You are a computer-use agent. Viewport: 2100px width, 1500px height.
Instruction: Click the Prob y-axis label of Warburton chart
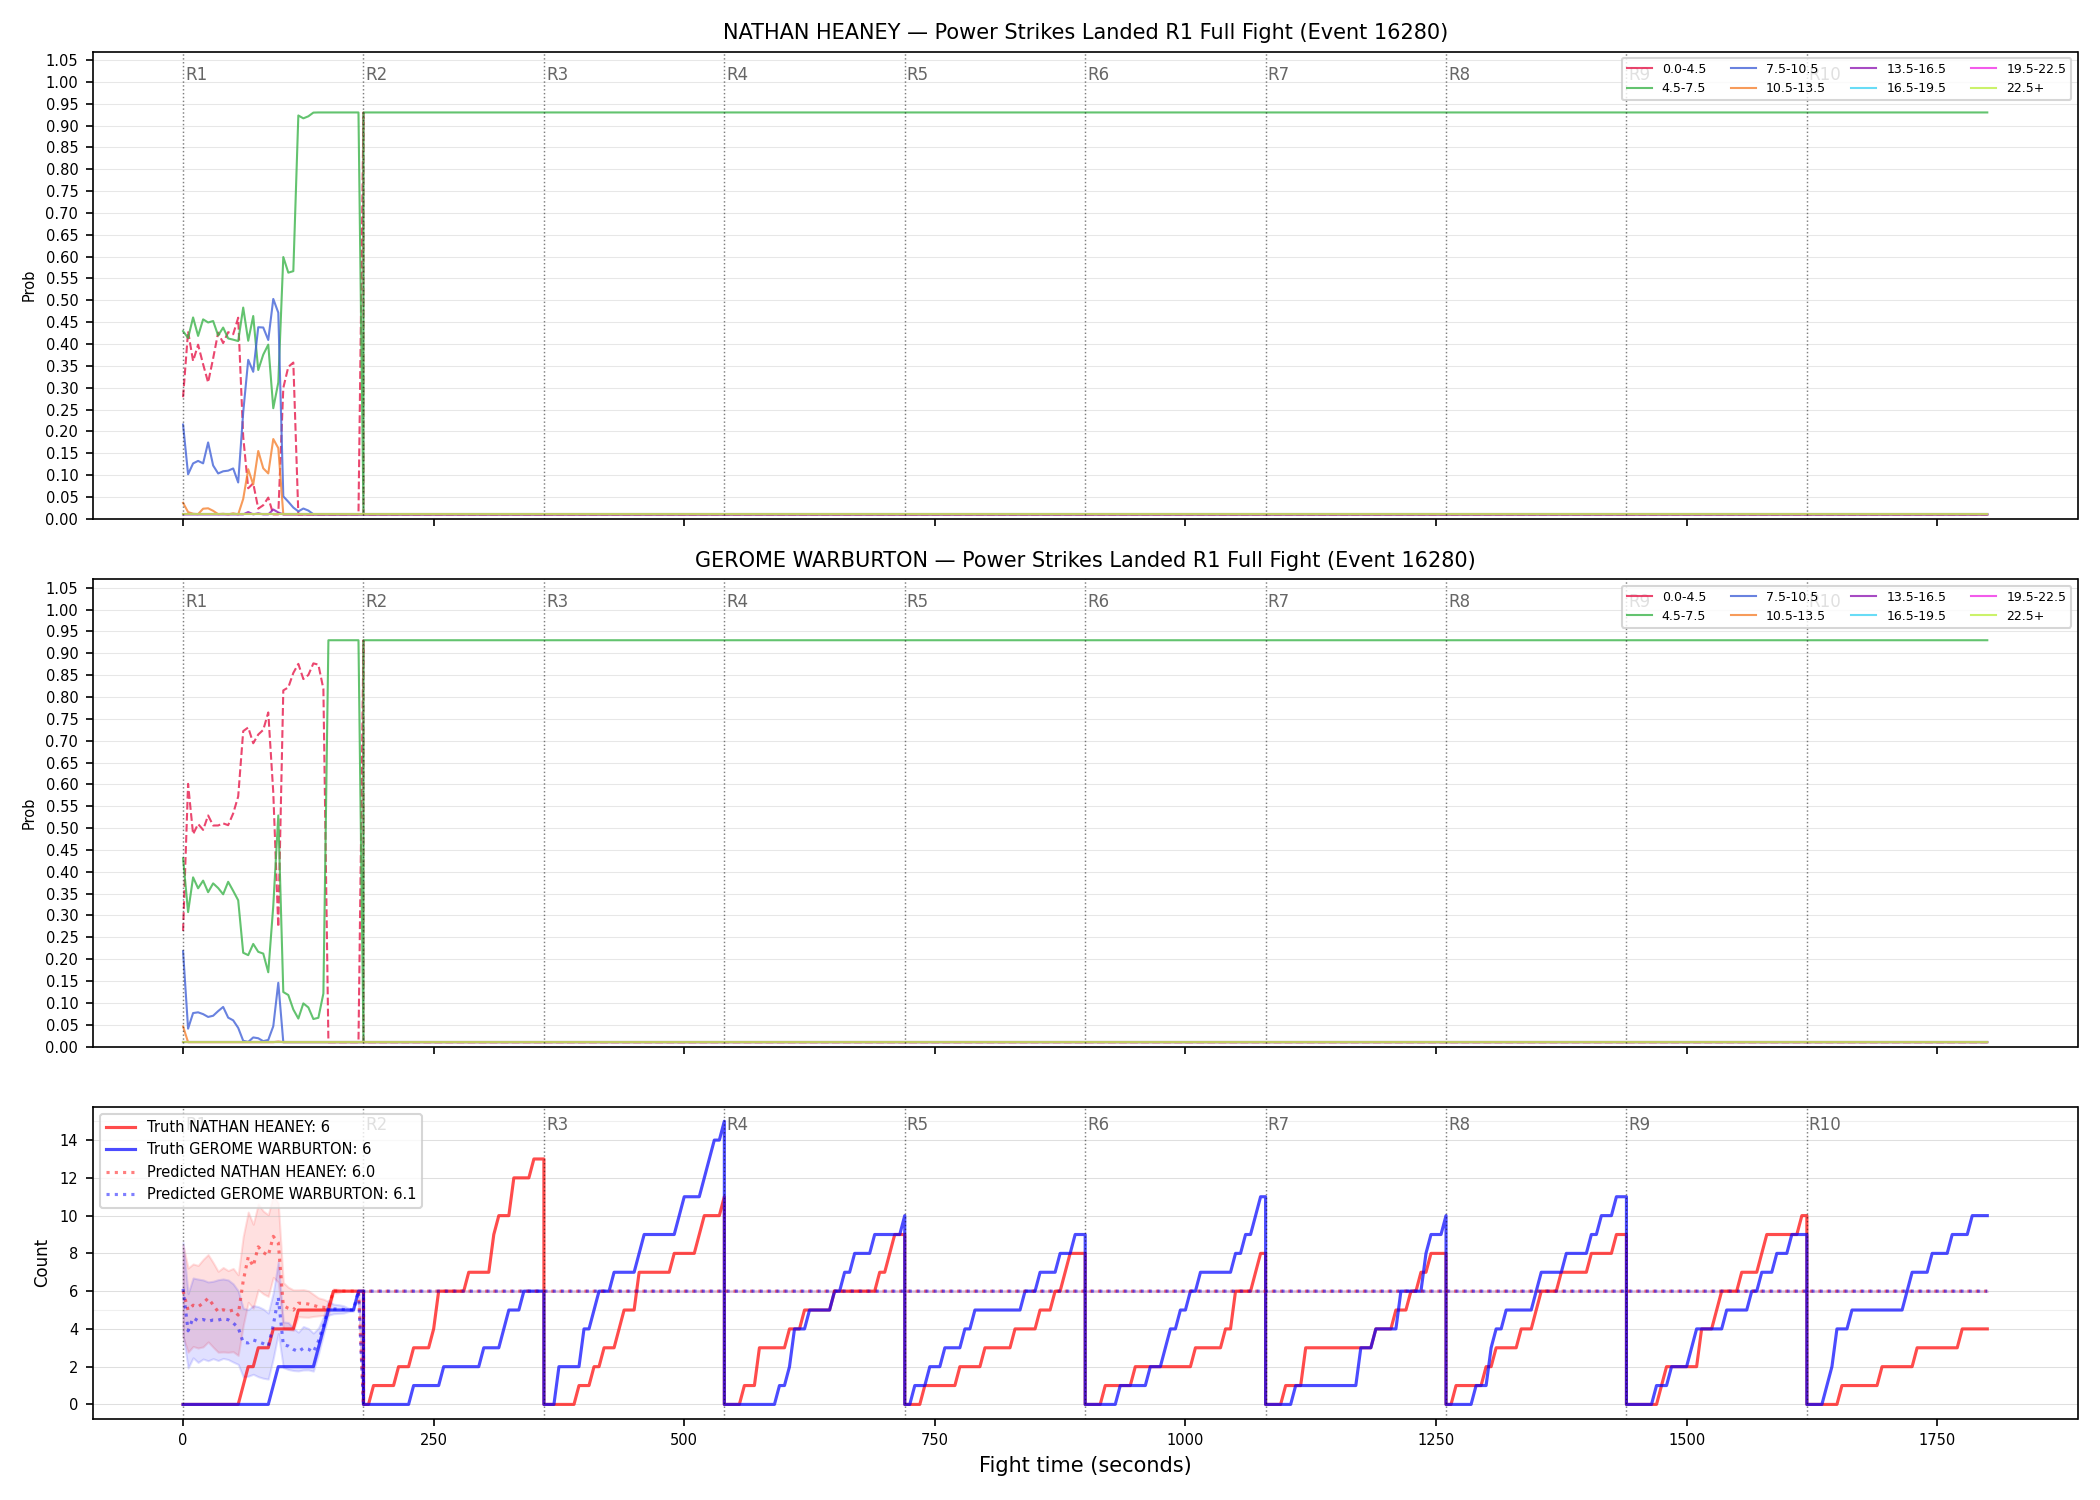tap(29, 814)
